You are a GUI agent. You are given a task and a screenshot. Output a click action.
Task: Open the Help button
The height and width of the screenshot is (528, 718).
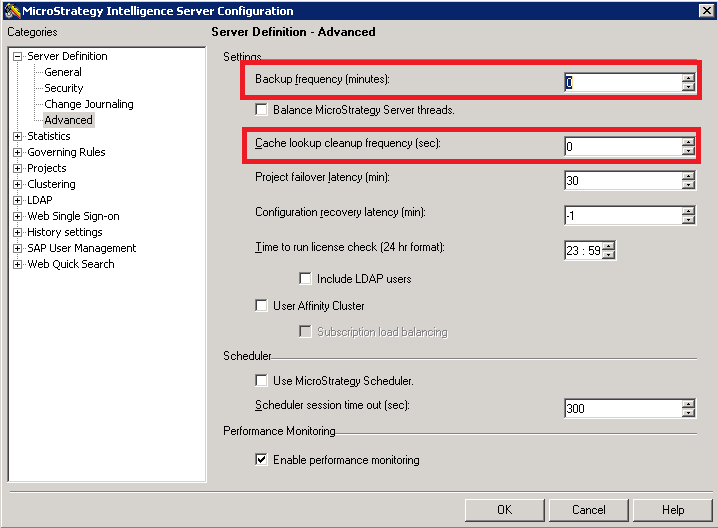tap(673, 510)
